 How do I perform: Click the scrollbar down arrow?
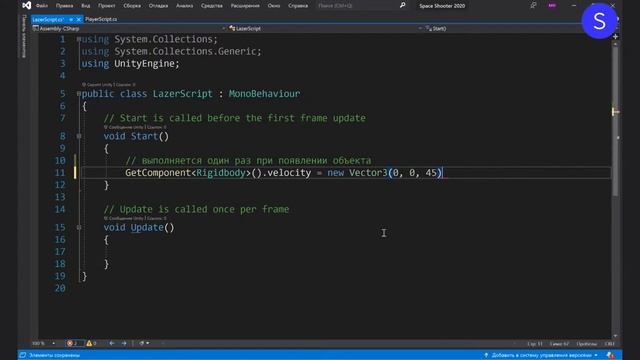coord(616,336)
